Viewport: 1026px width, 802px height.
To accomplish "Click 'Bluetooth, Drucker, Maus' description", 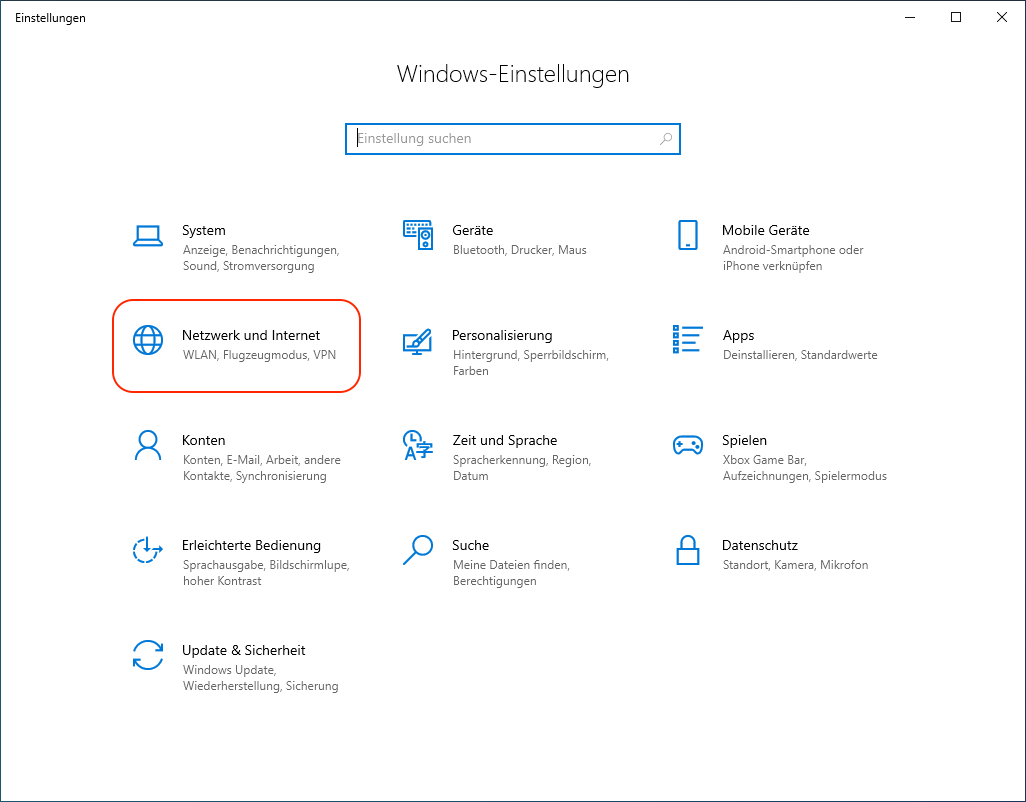I will 520,250.
